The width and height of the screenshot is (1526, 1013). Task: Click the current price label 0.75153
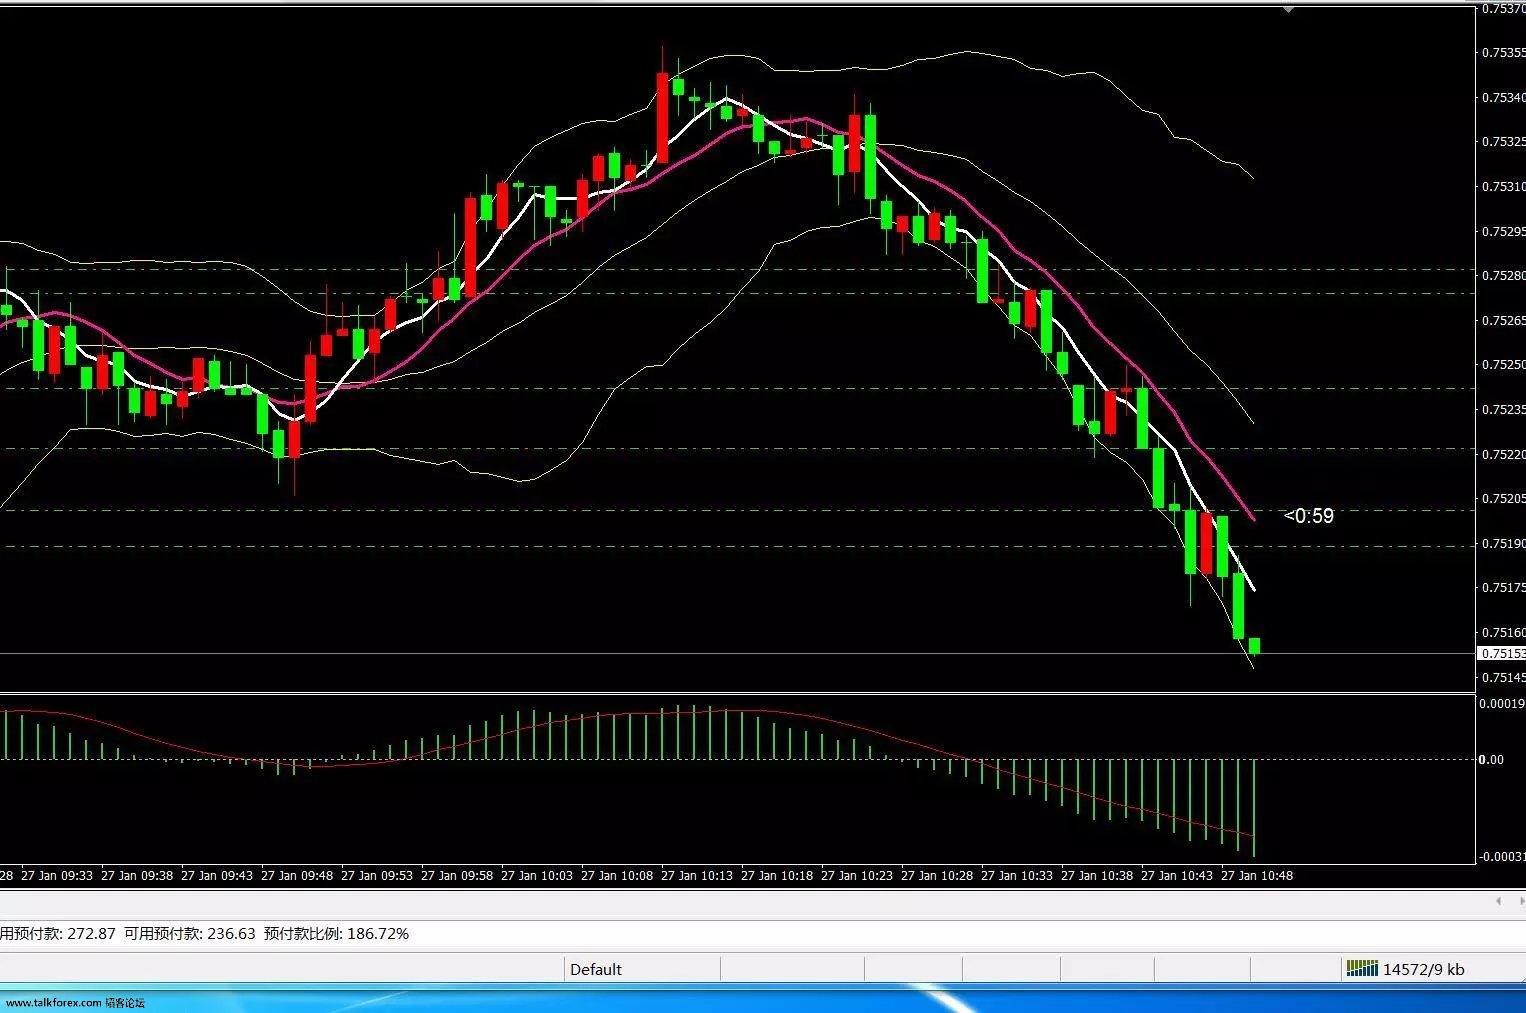coord(1501,653)
